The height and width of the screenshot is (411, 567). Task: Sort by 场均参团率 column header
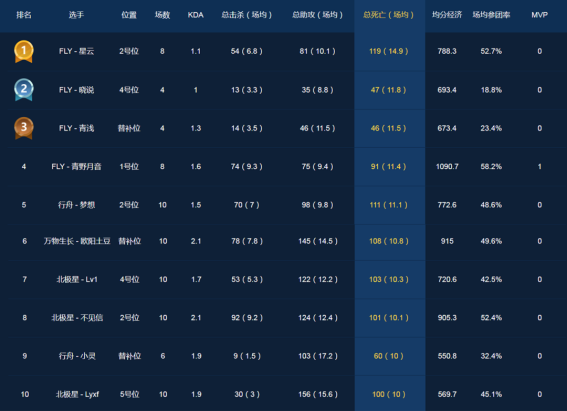coord(491,15)
